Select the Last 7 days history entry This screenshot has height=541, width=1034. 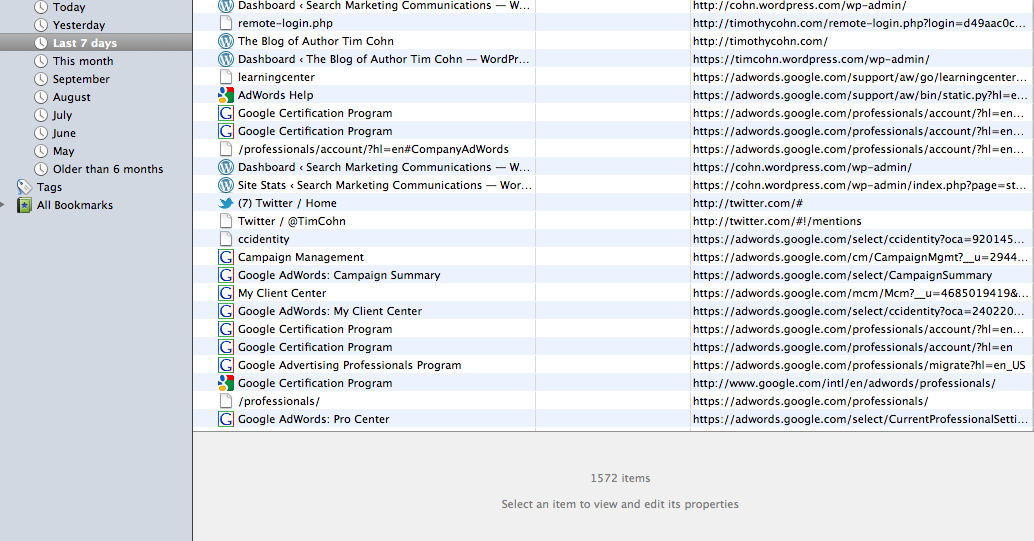84,43
